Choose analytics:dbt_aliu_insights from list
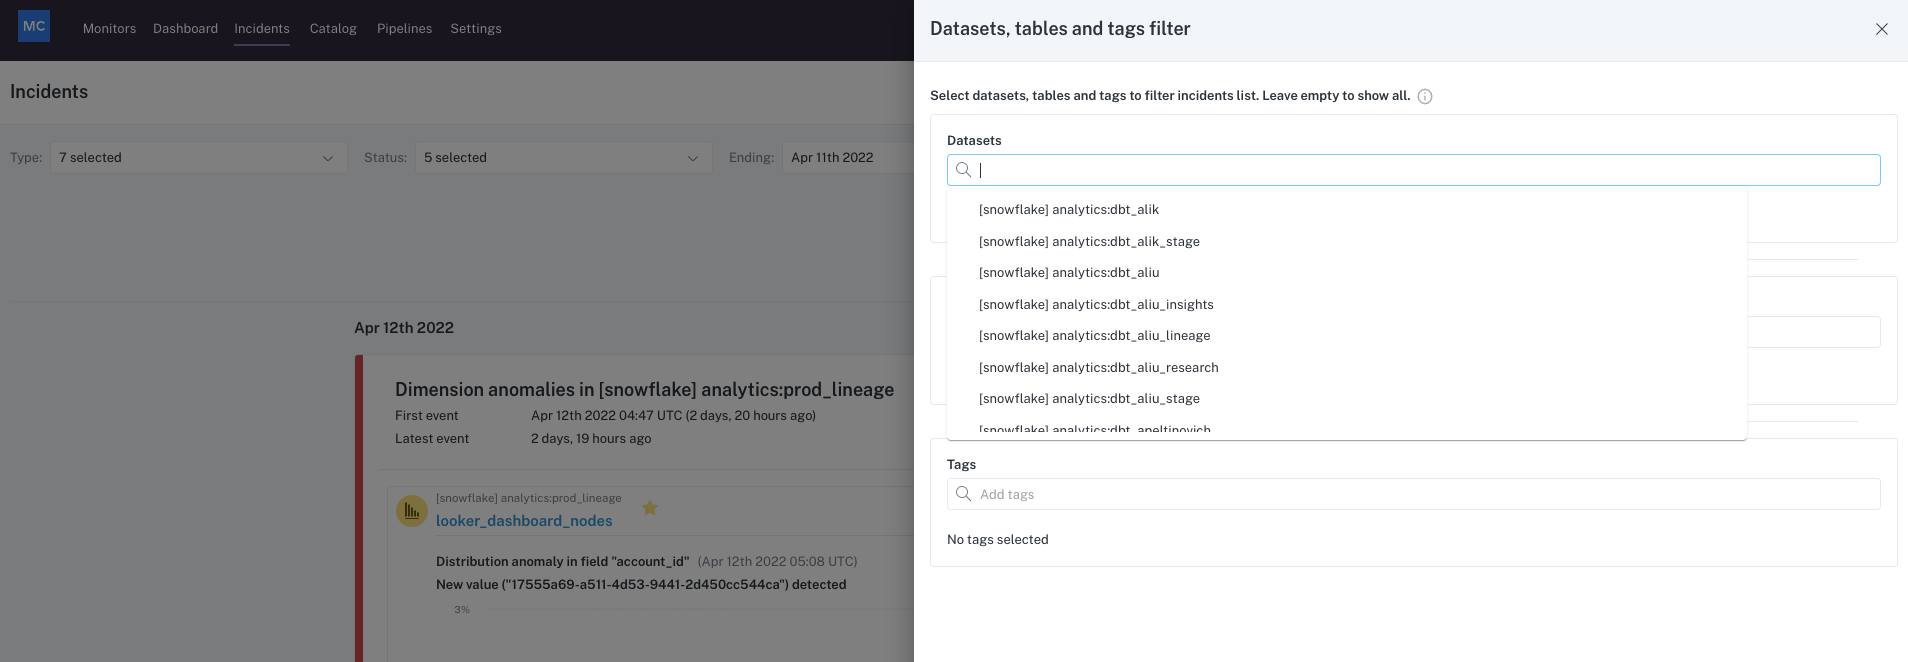The width and height of the screenshot is (1908, 662). point(1096,305)
